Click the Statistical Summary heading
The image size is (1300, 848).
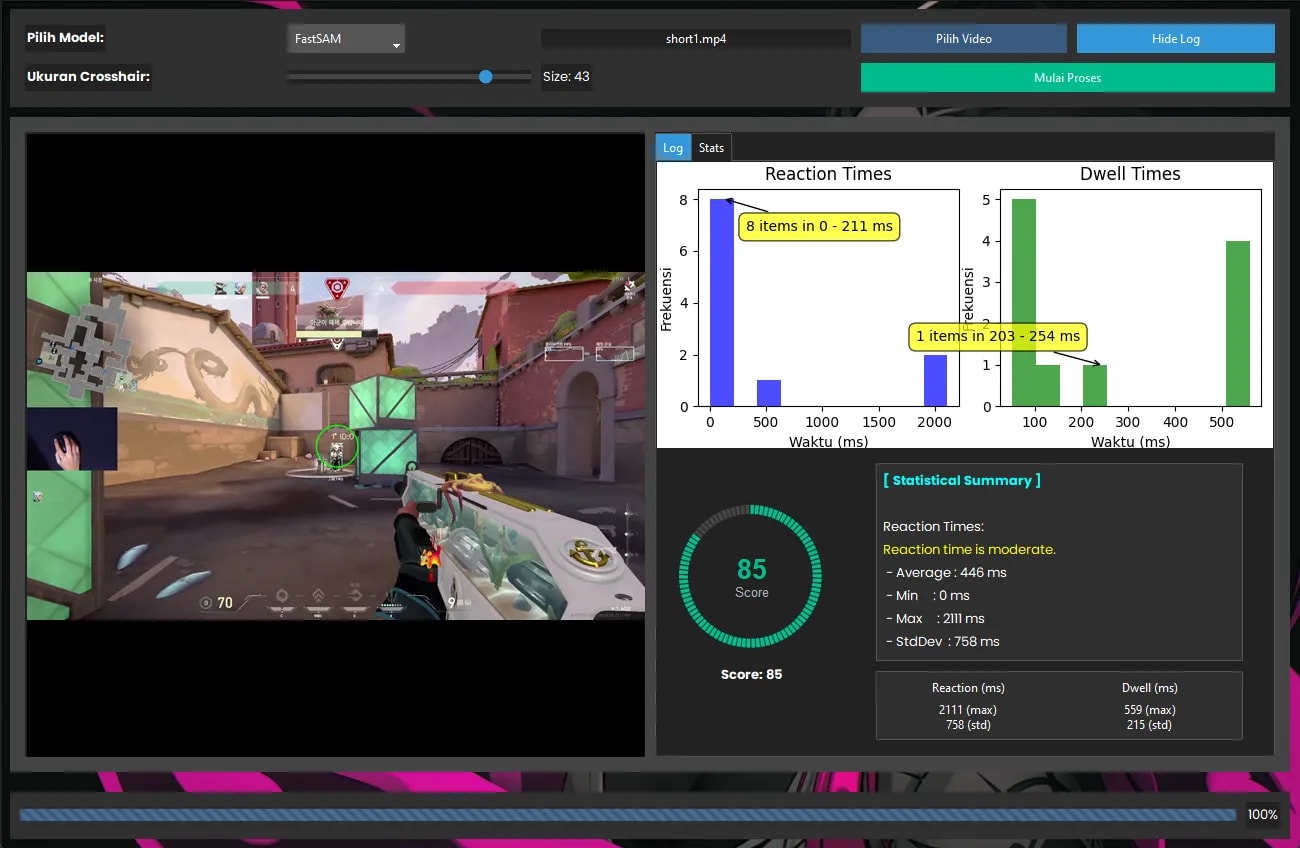pyautogui.click(x=961, y=481)
